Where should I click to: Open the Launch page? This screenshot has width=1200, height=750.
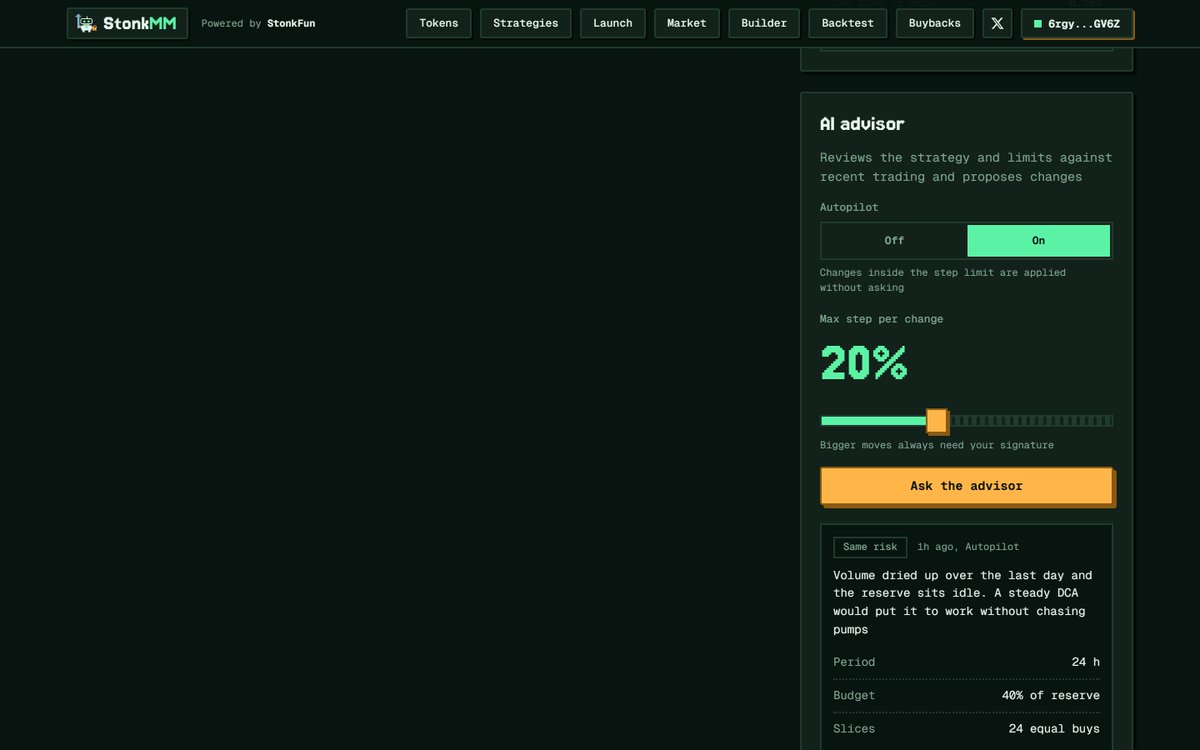pyautogui.click(x=613, y=23)
